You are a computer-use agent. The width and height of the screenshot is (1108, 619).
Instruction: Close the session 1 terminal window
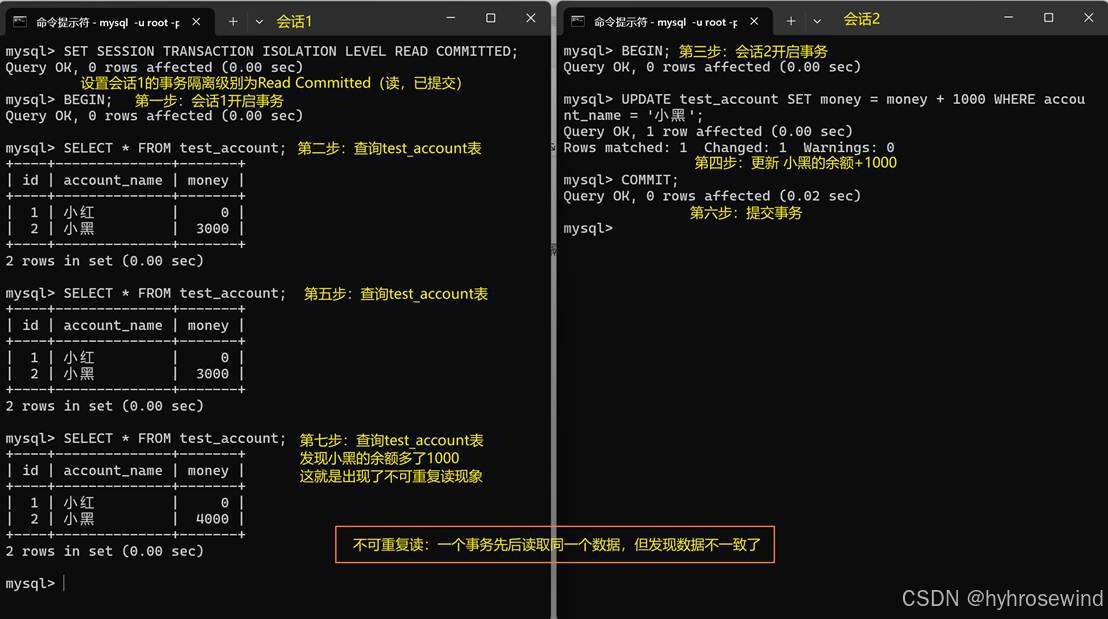pos(531,18)
